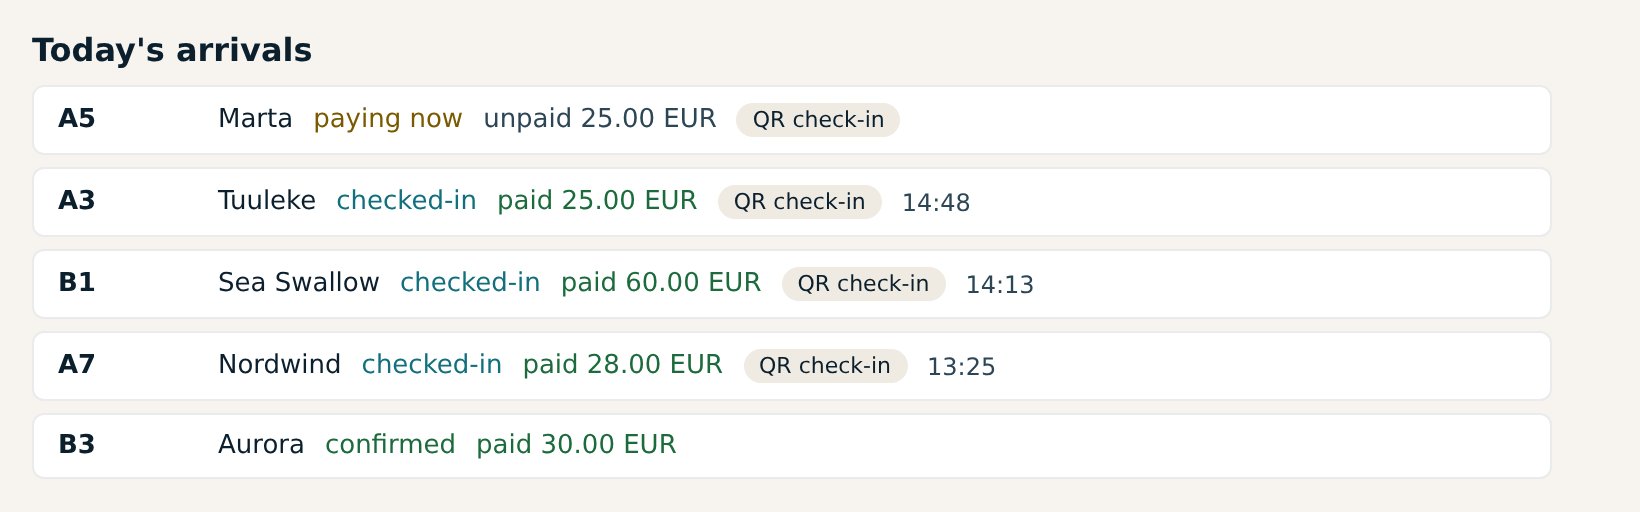Click 'unpaid 25.00 EUR' on A5

click(600, 119)
